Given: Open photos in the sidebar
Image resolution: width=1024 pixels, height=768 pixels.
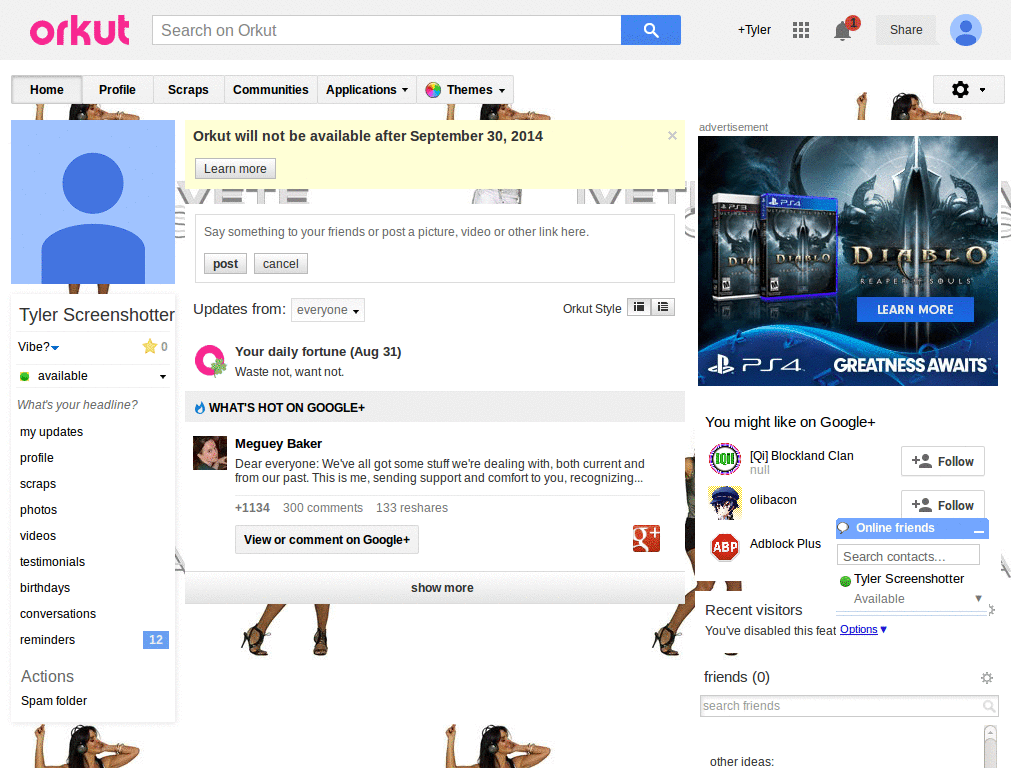Looking at the screenshot, I should (39, 510).
